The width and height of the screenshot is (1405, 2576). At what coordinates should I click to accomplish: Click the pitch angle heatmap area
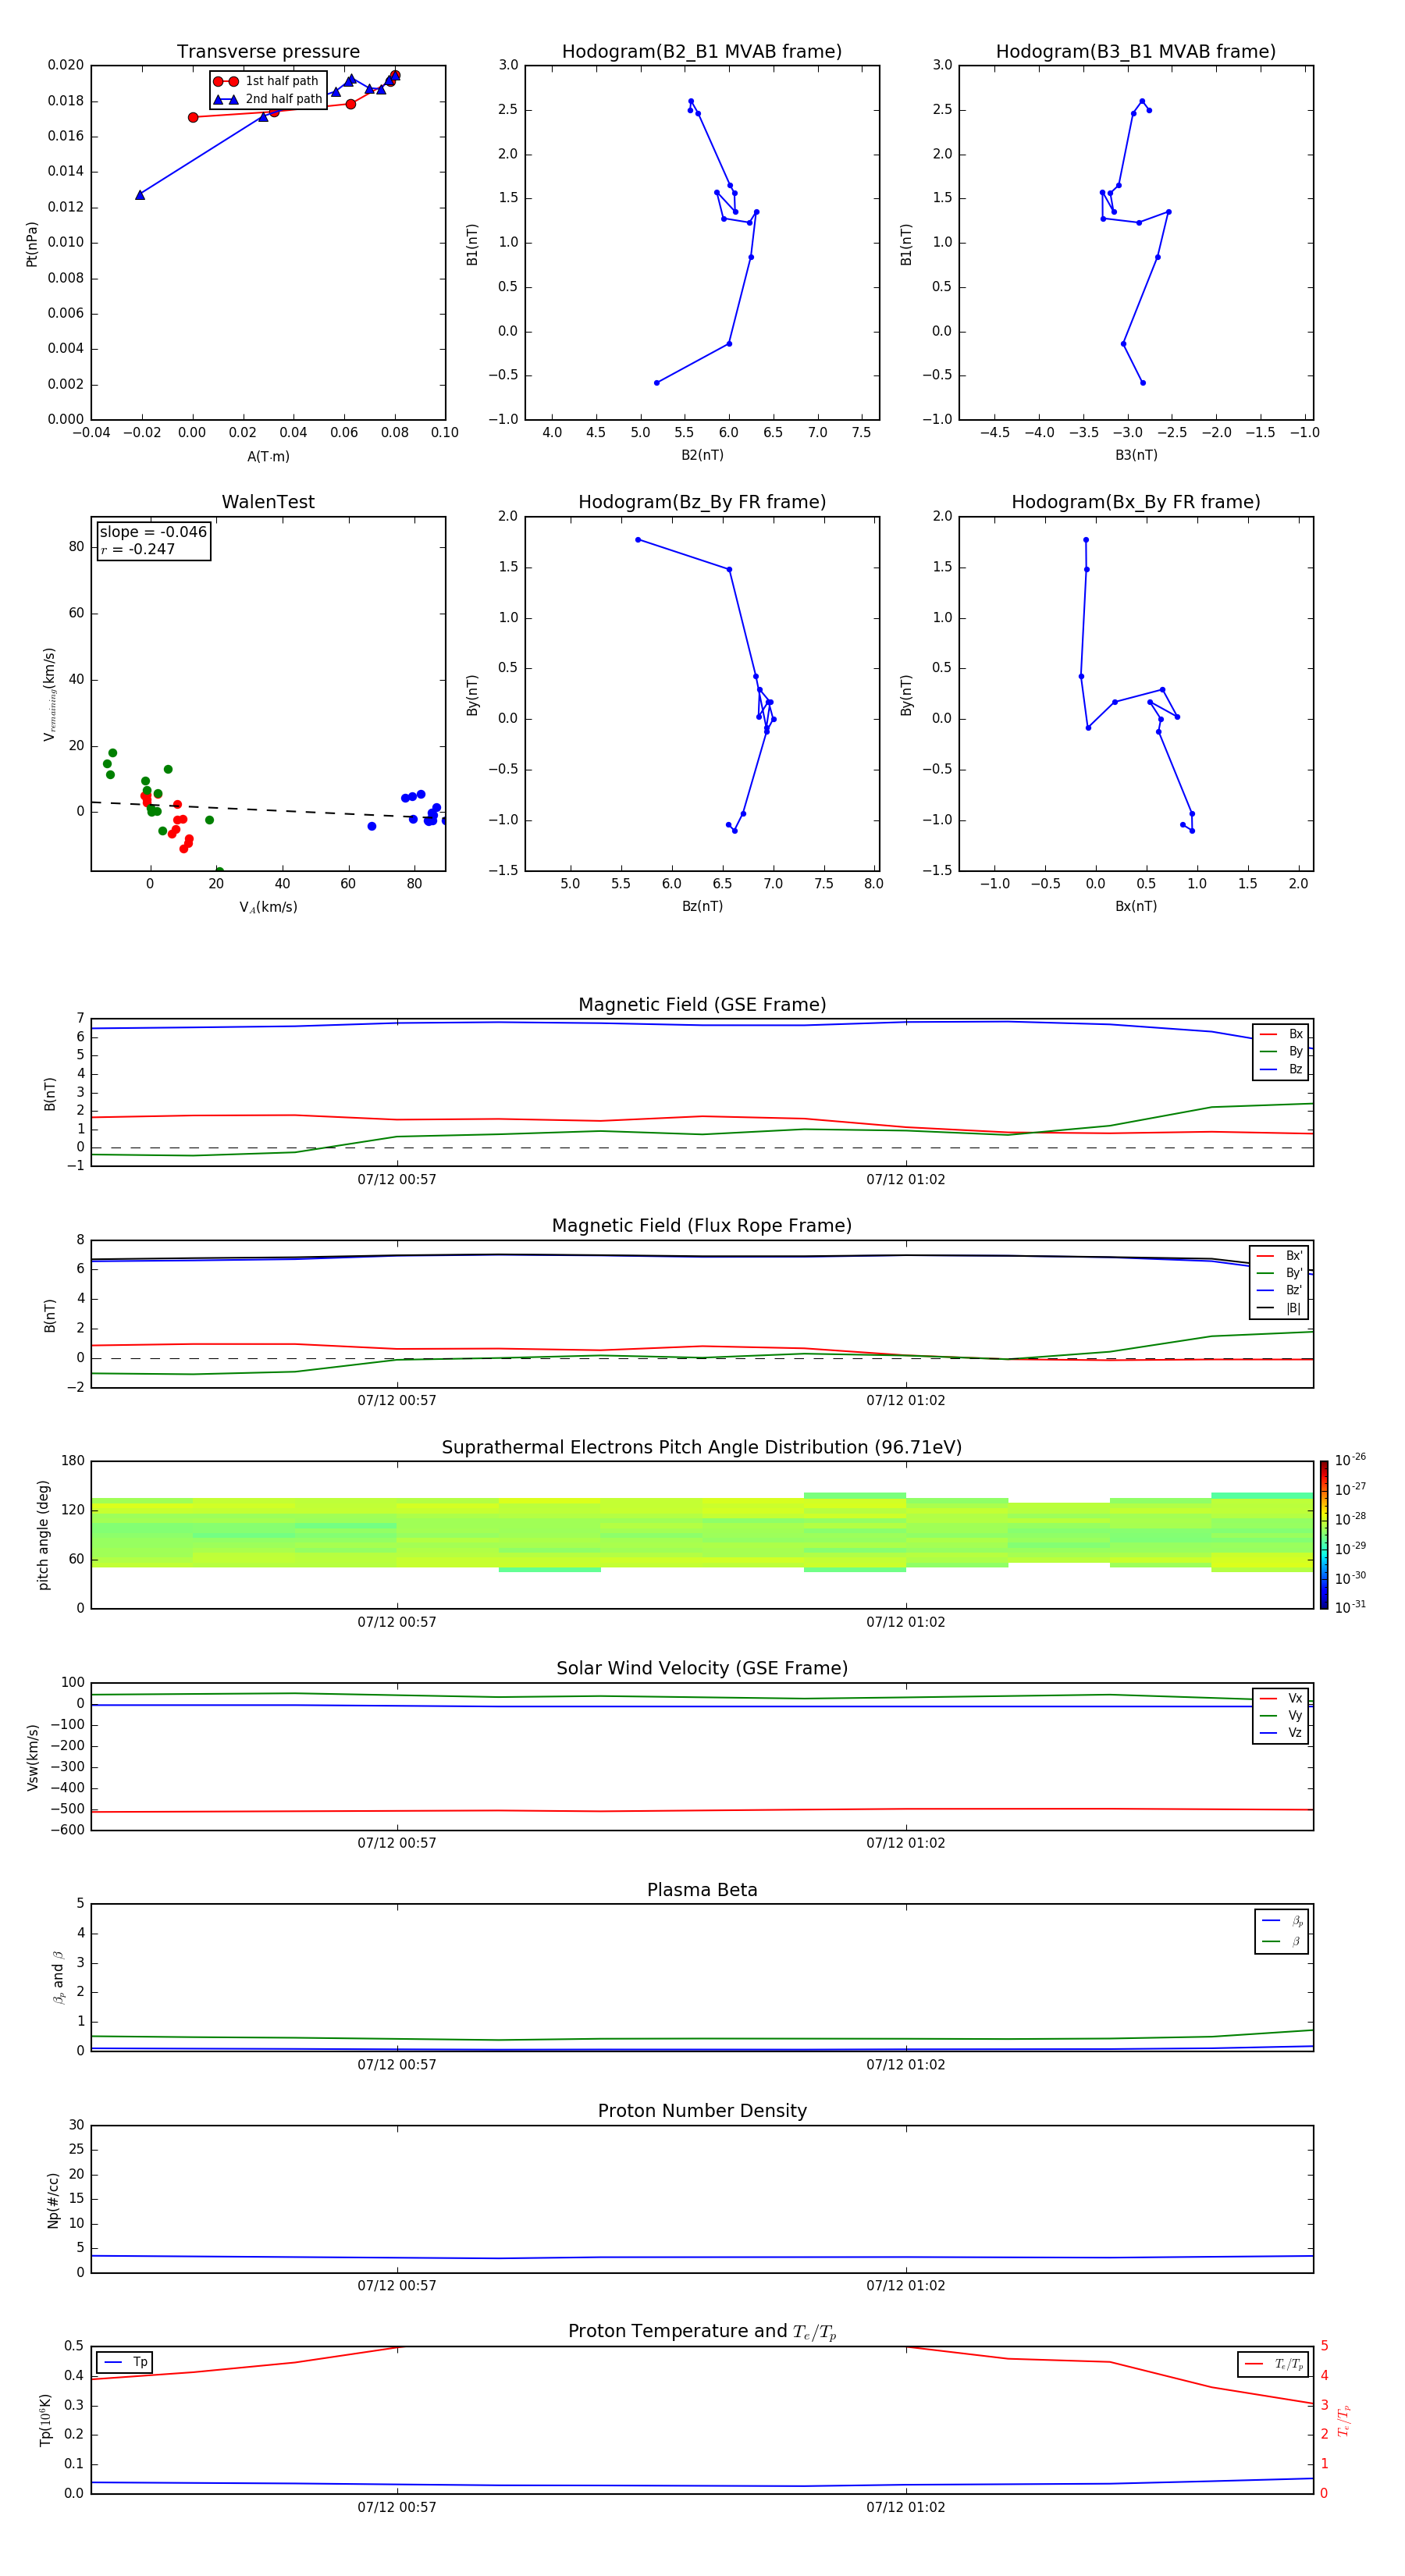[702, 1535]
